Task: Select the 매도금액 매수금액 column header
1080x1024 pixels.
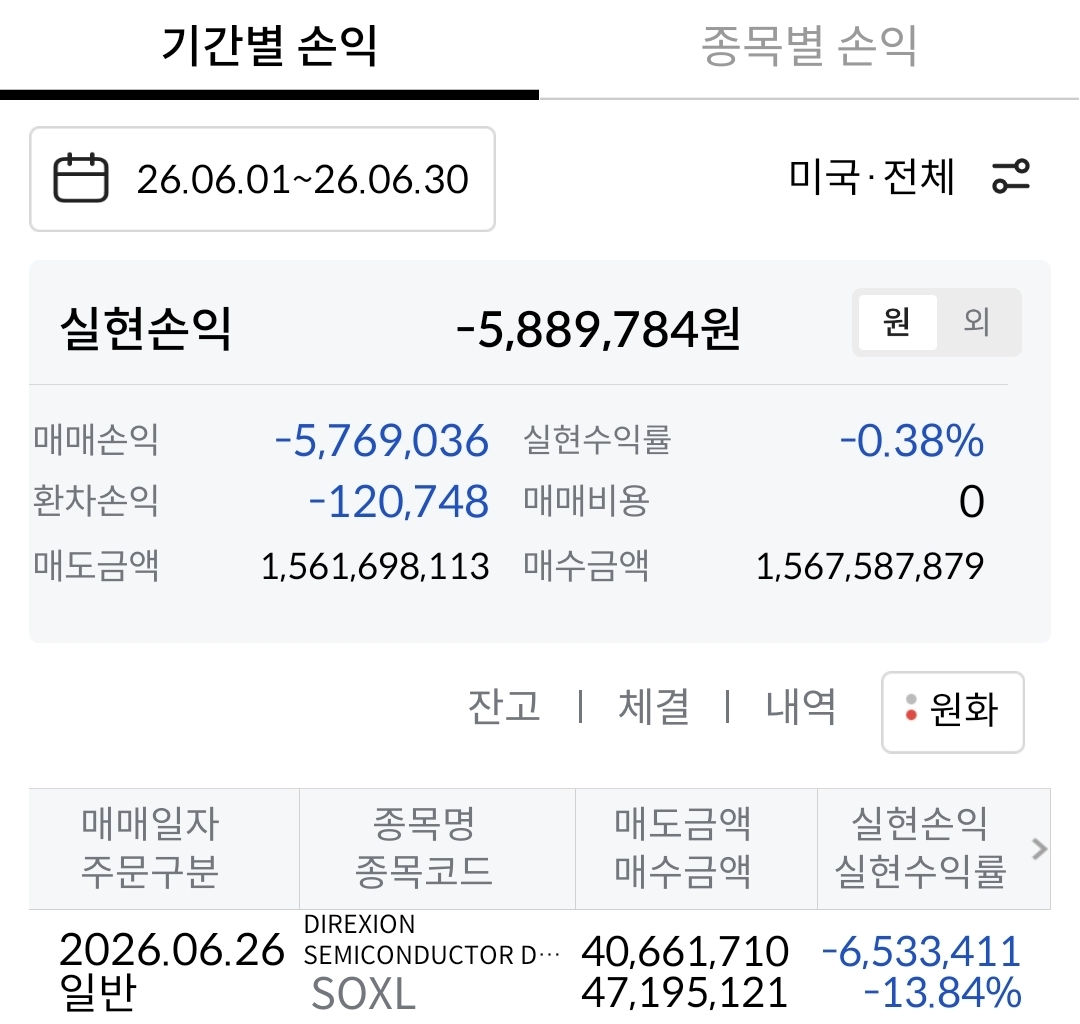Action: click(x=696, y=848)
